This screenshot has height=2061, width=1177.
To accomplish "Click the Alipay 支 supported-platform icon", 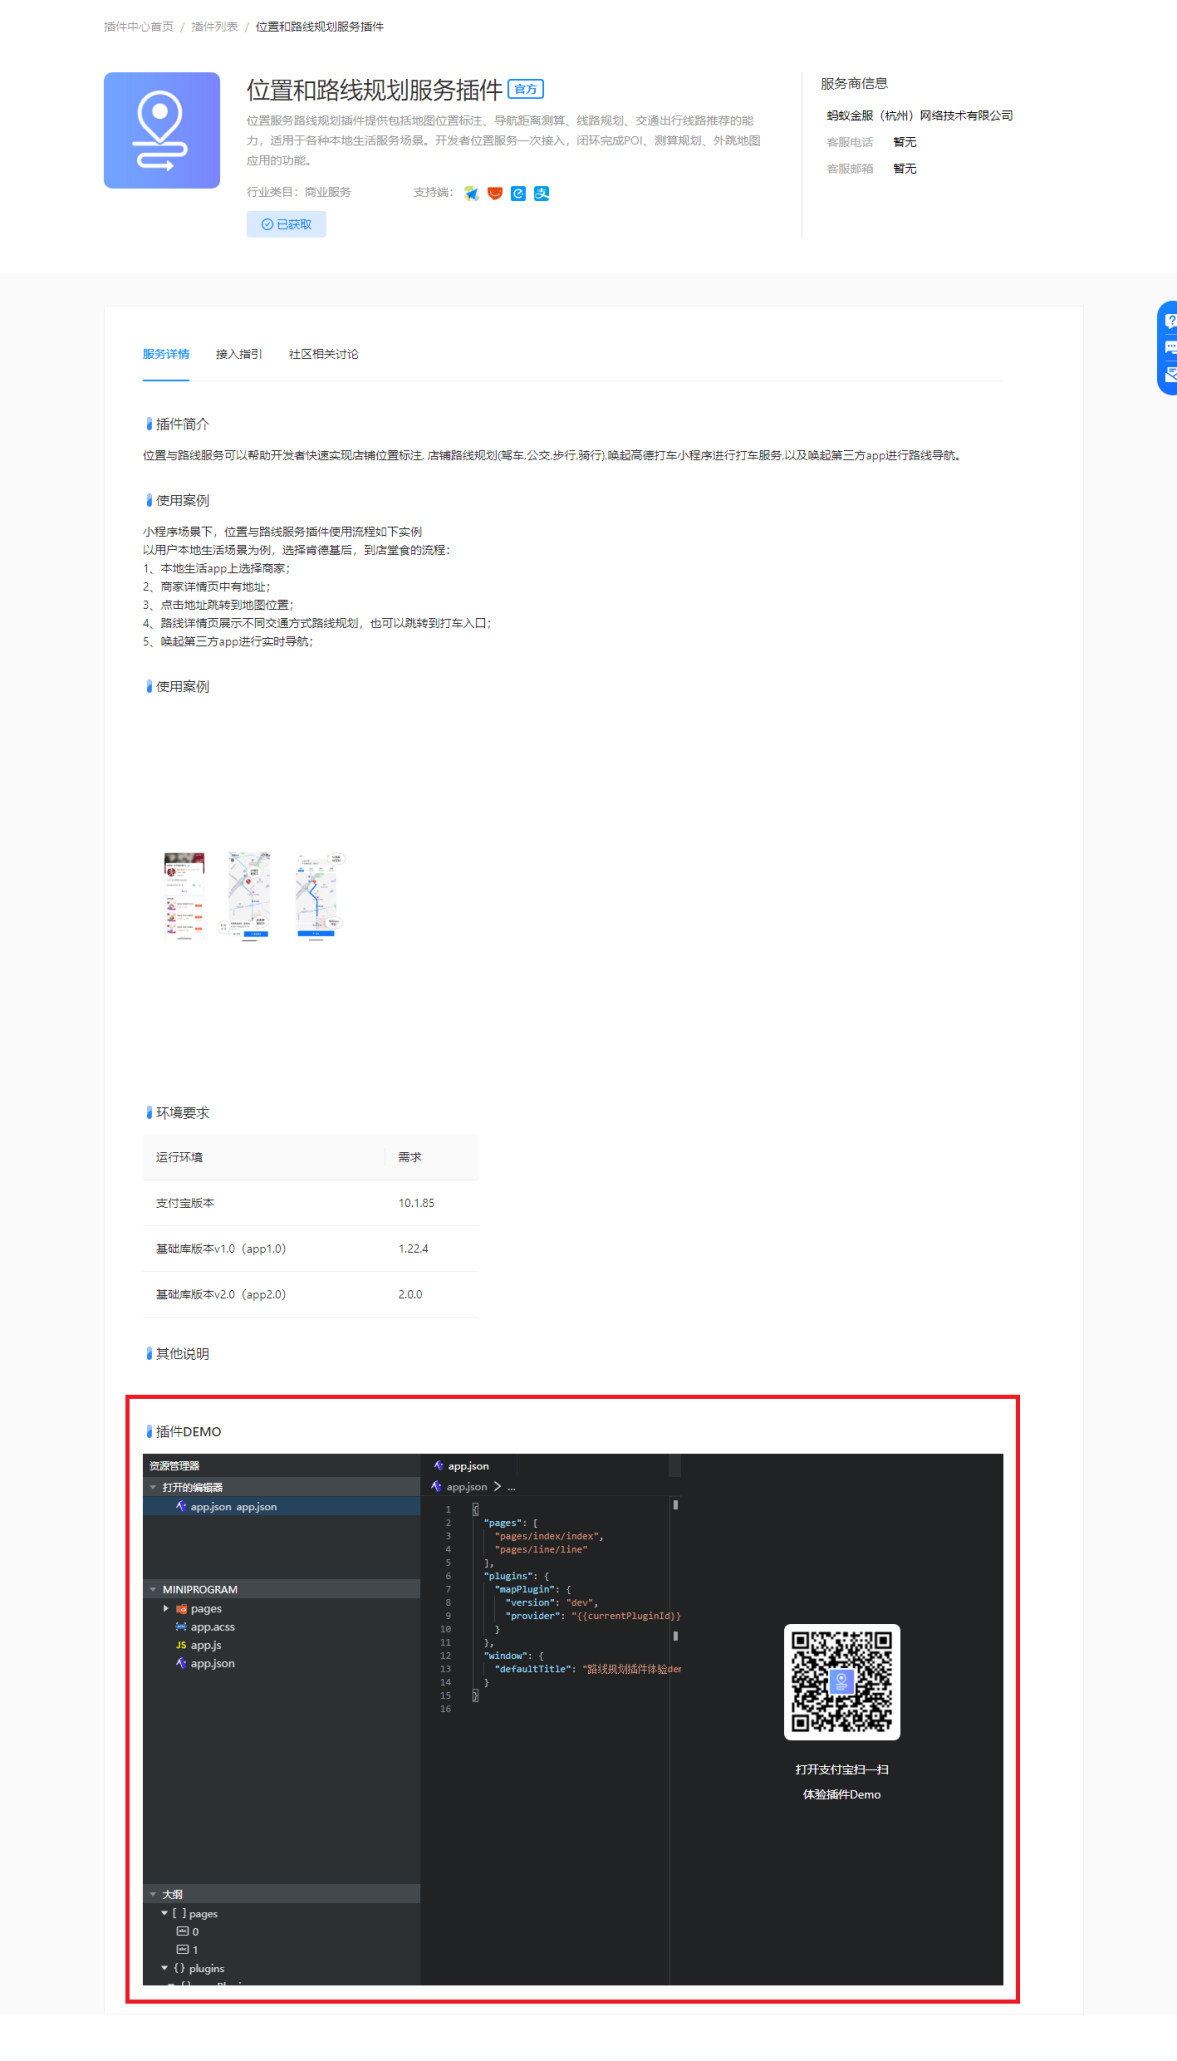I will click(542, 193).
